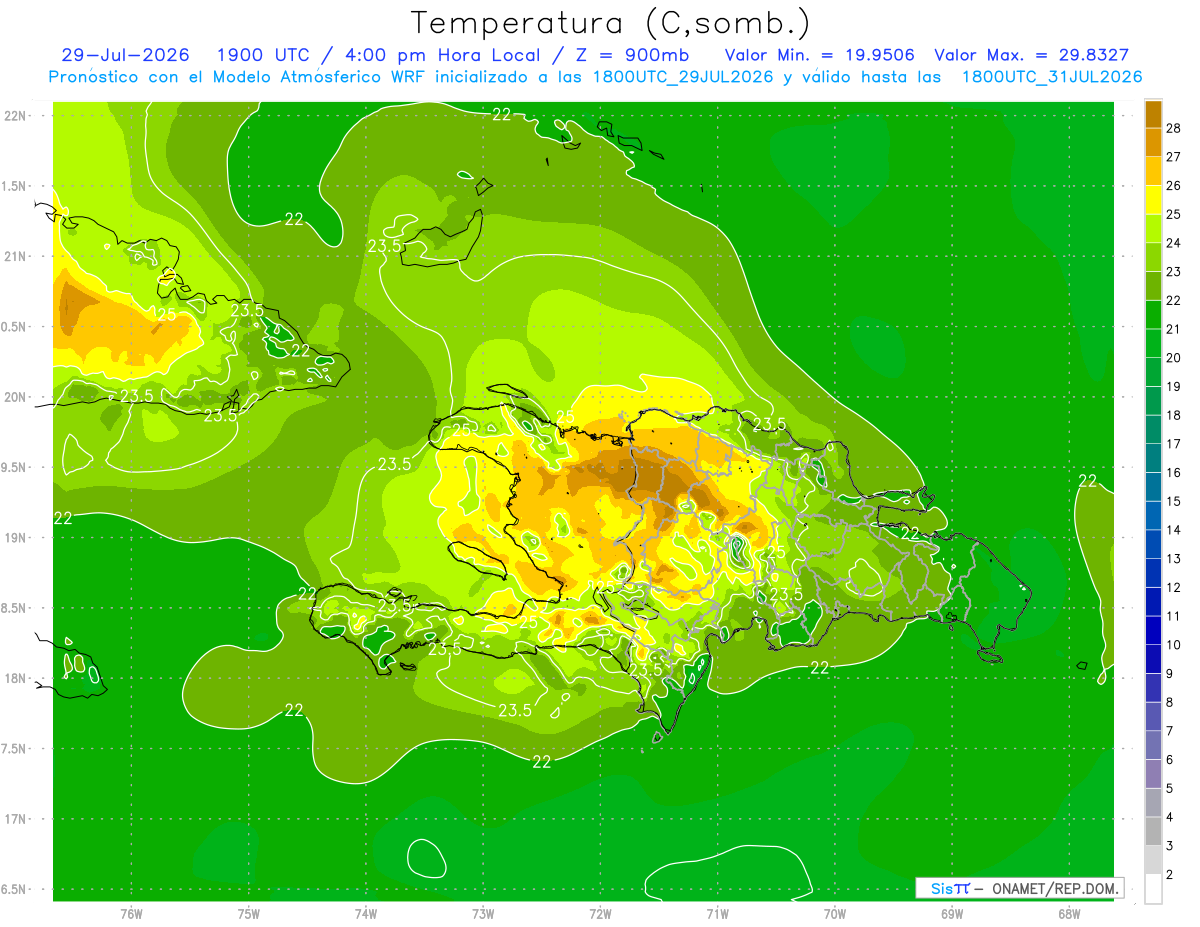Pick the yellow swatch between 25 and 26
1200x927 pixels.
pos(1153,200)
